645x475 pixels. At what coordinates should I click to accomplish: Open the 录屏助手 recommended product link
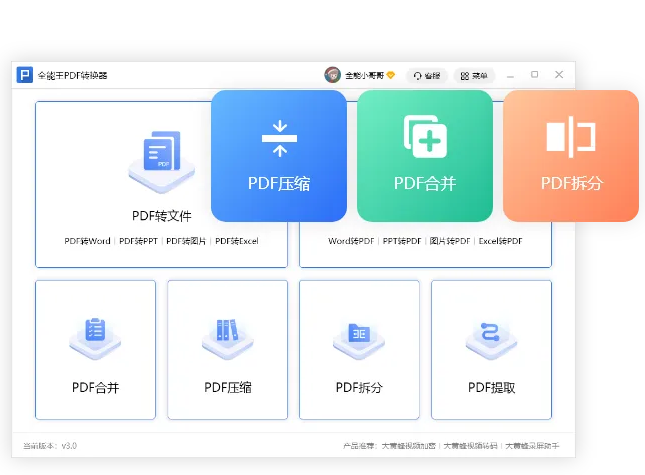pos(532,446)
